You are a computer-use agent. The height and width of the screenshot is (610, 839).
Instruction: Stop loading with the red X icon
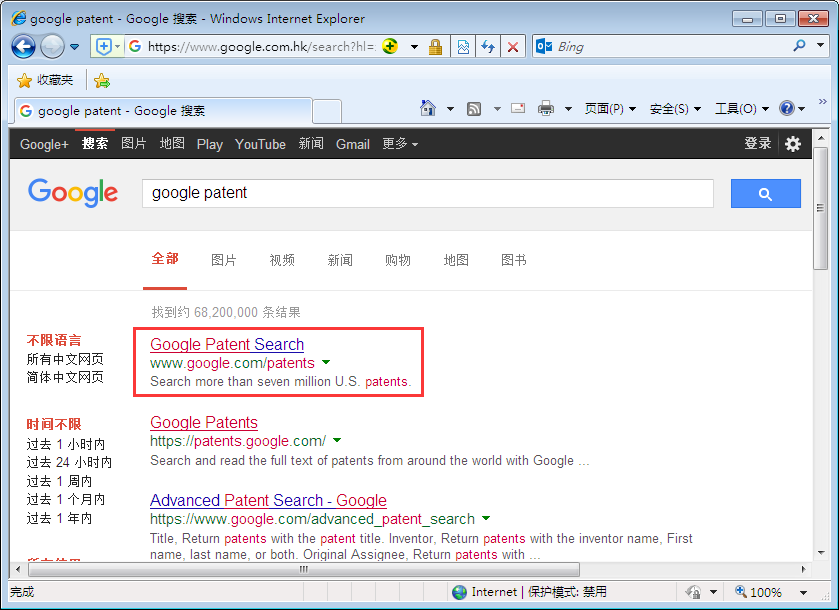[513, 47]
